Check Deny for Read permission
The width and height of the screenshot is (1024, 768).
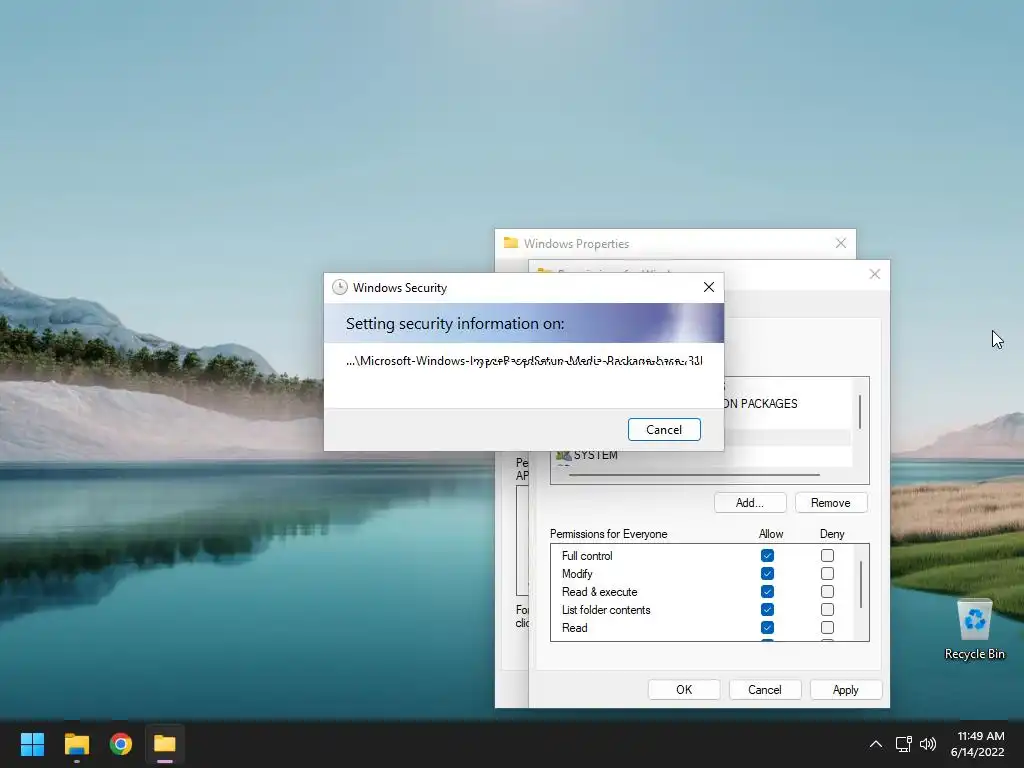[827, 628]
